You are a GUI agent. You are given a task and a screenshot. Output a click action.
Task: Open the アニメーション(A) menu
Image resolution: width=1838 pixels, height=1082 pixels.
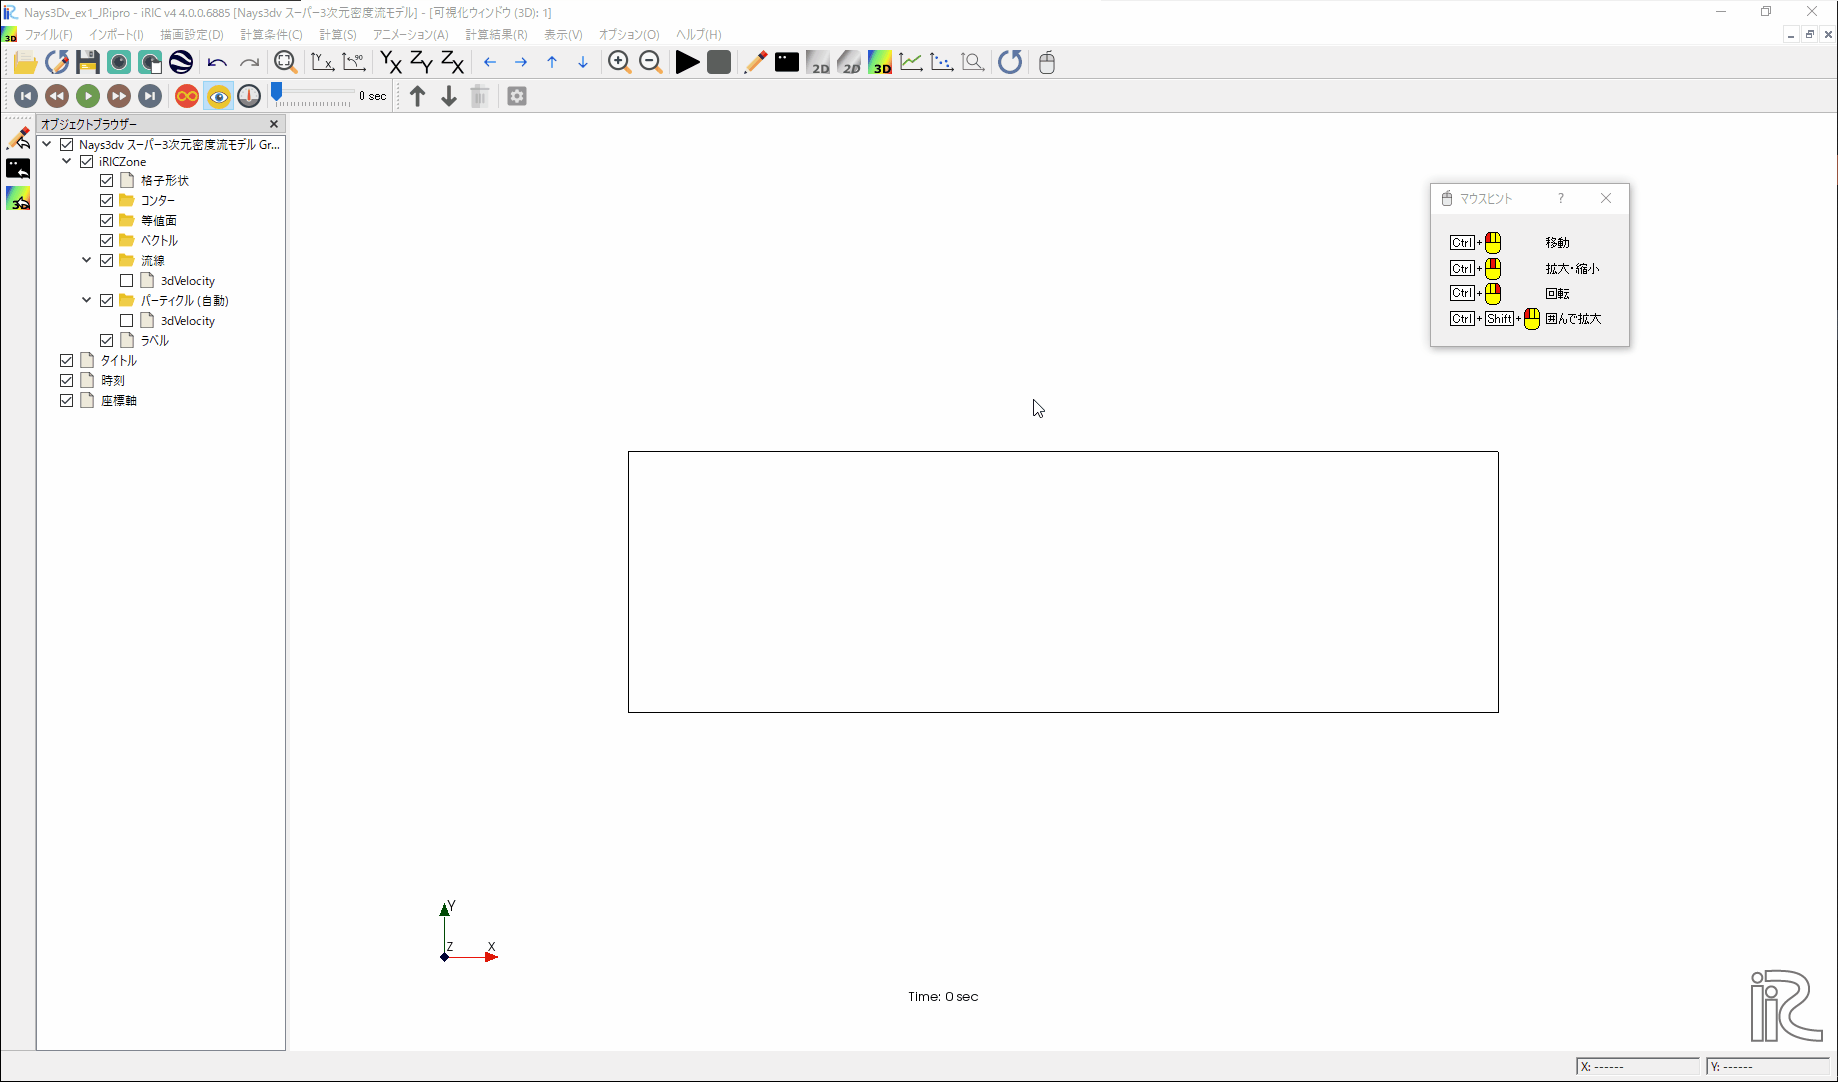tap(410, 34)
